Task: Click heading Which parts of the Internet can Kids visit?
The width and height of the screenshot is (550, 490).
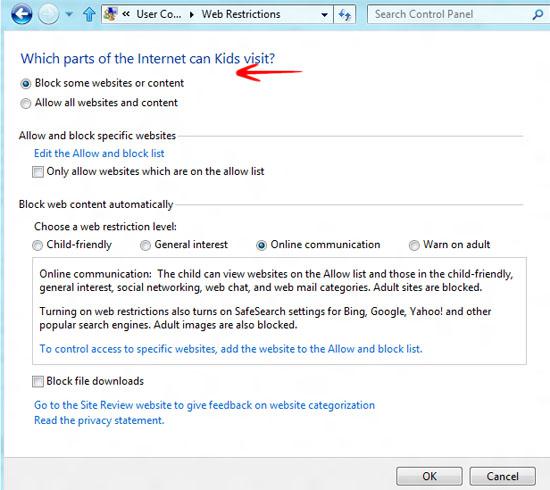Action: [148, 59]
